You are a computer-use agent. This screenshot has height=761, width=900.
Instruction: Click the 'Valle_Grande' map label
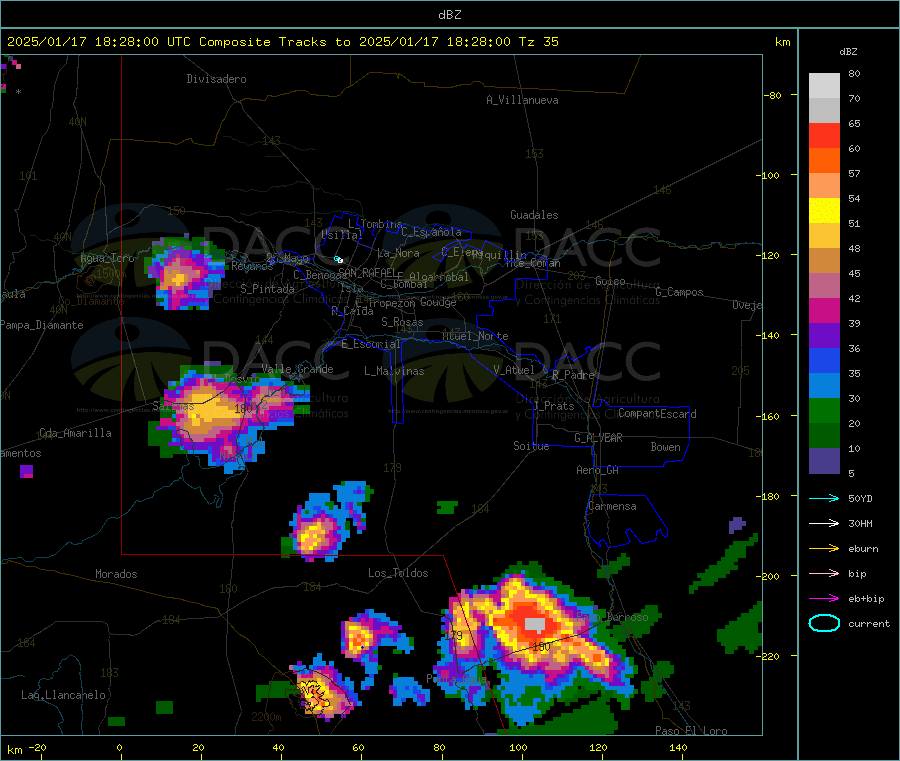coord(297,369)
